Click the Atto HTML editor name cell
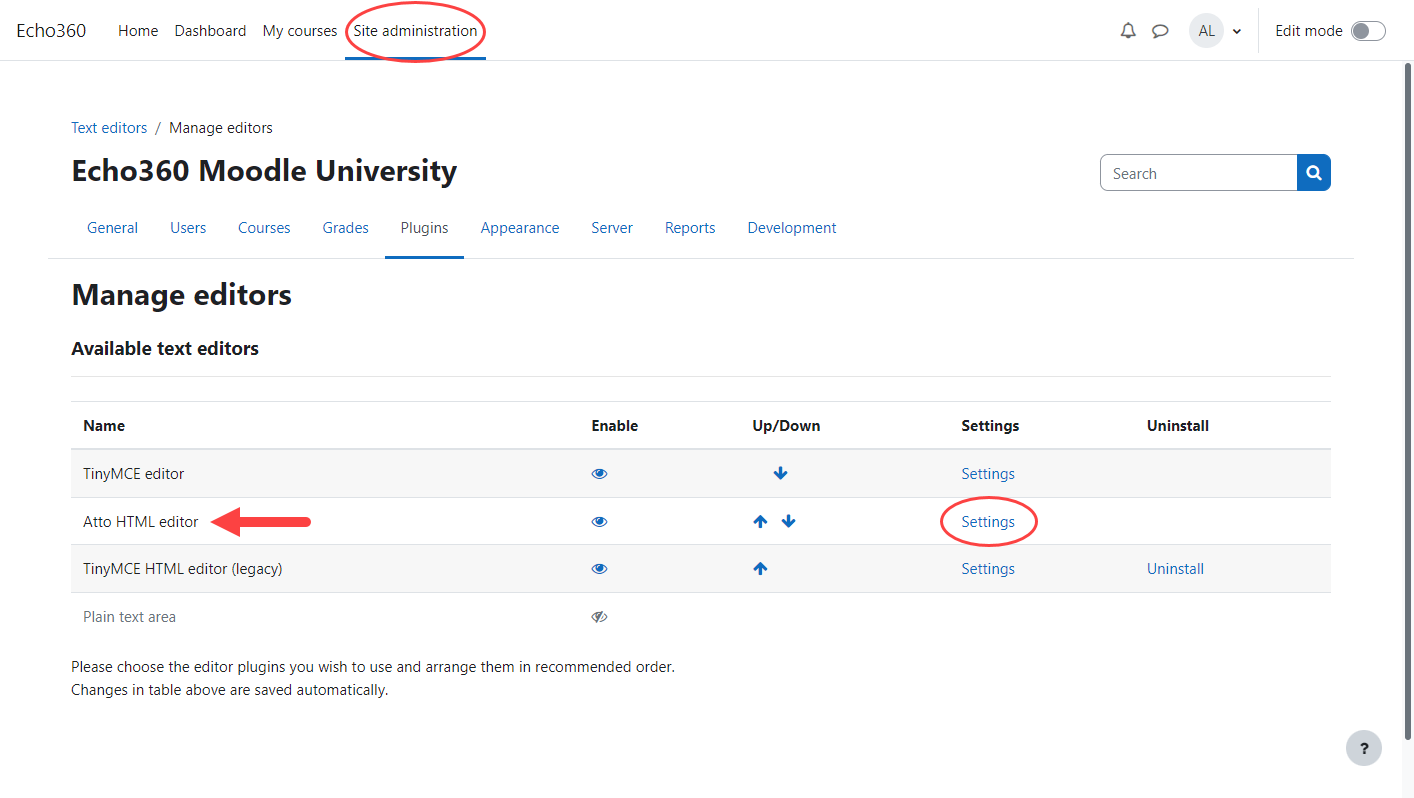 141,522
